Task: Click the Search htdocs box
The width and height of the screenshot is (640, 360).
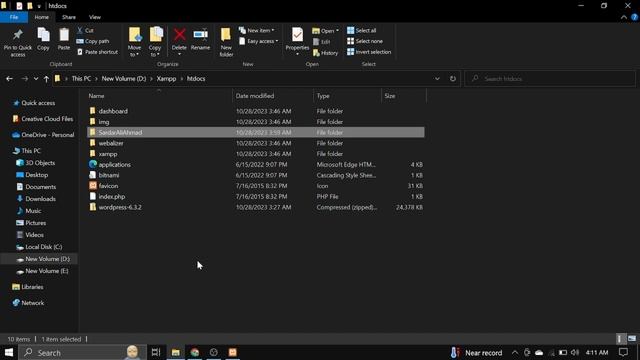Action: (550, 79)
